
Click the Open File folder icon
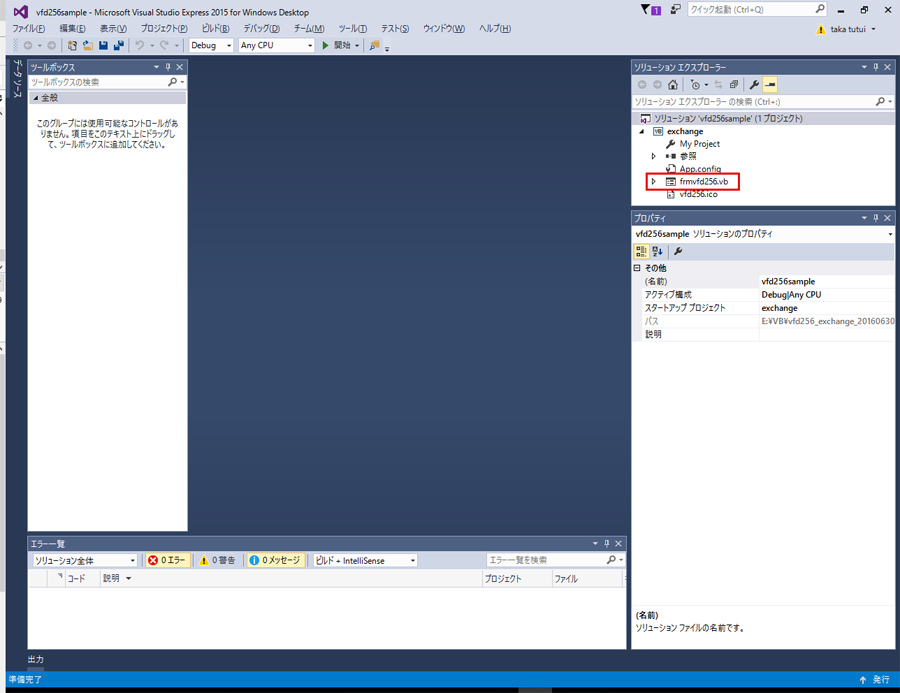point(87,45)
